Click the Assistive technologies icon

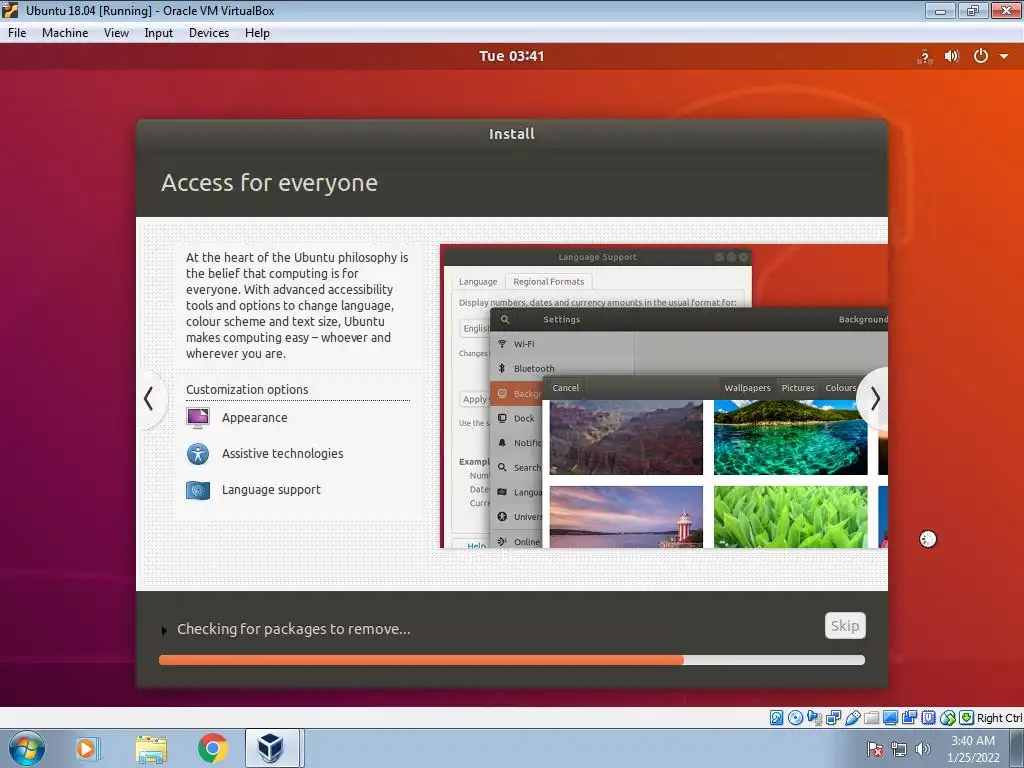[198, 453]
